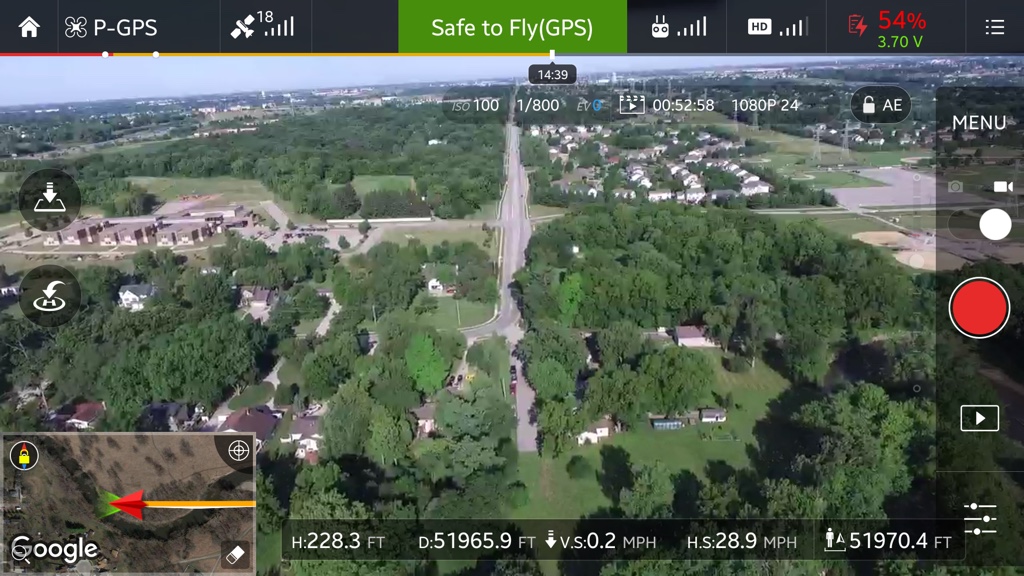Switch between photo and video mode

[x=980, y=225]
